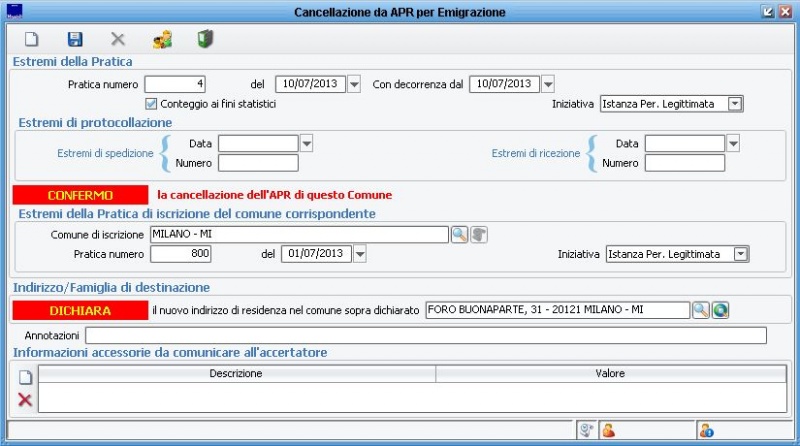Viewport: 800px width, 446px height.
Task: Click the Comune di iscrizione field
Action: tap(299, 235)
